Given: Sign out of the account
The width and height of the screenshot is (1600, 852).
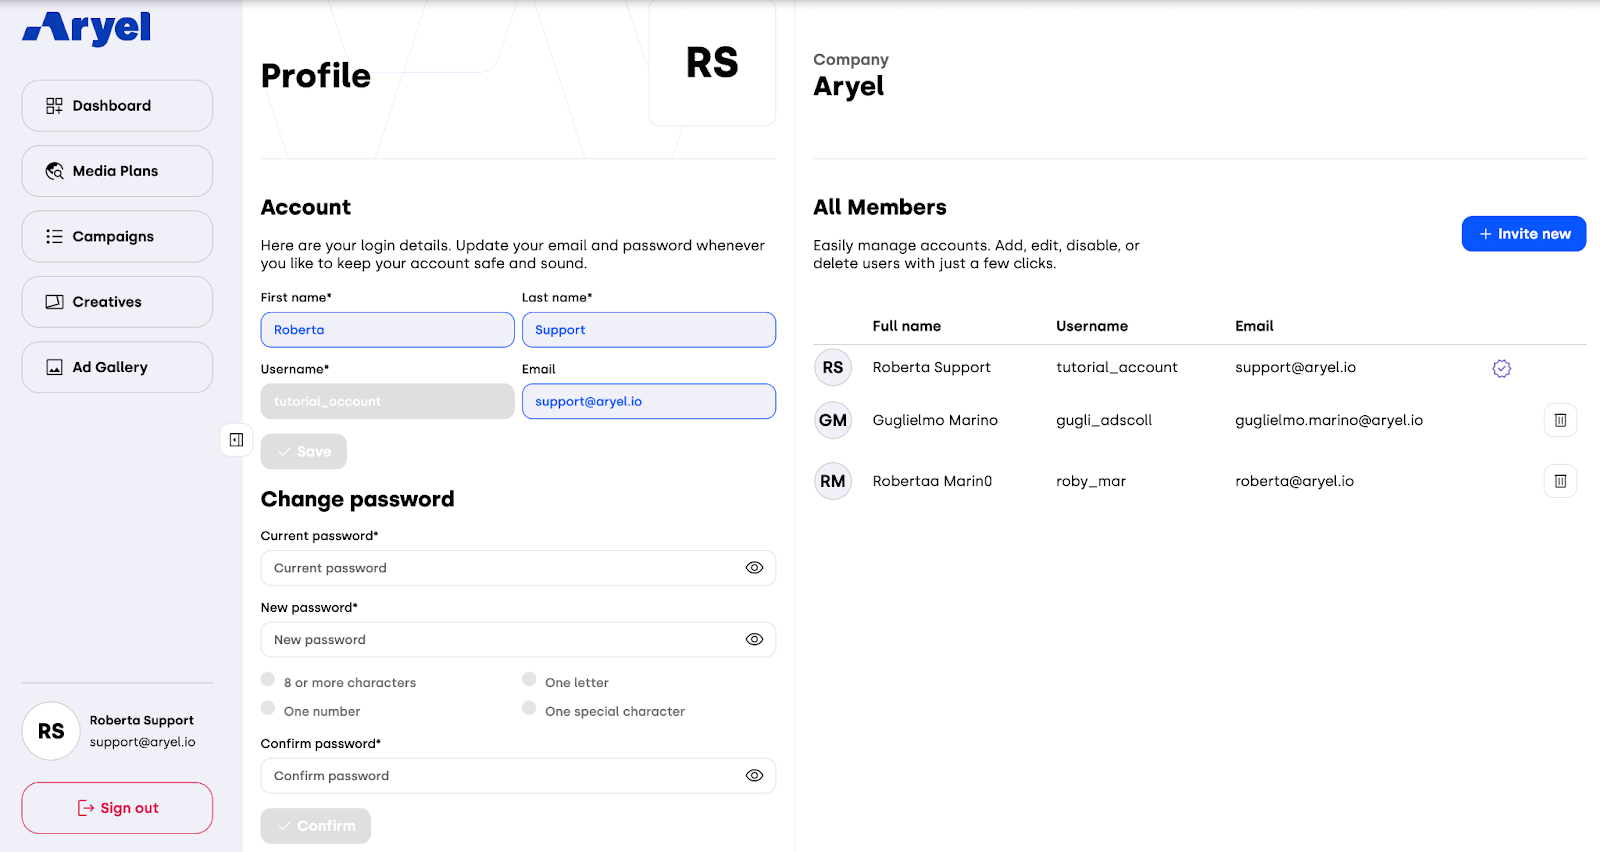Looking at the screenshot, I should [117, 808].
